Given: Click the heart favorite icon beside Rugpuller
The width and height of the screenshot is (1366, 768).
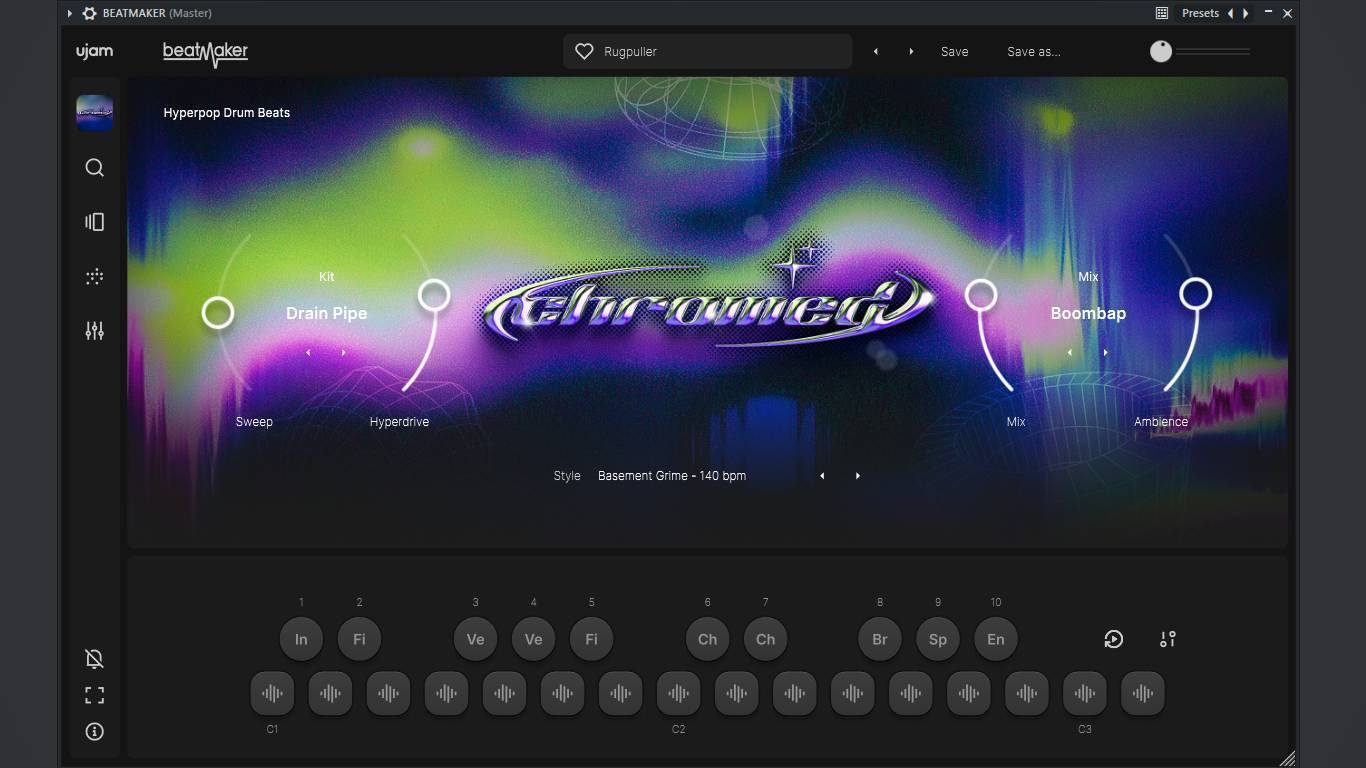Looking at the screenshot, I should click(584, 52).
